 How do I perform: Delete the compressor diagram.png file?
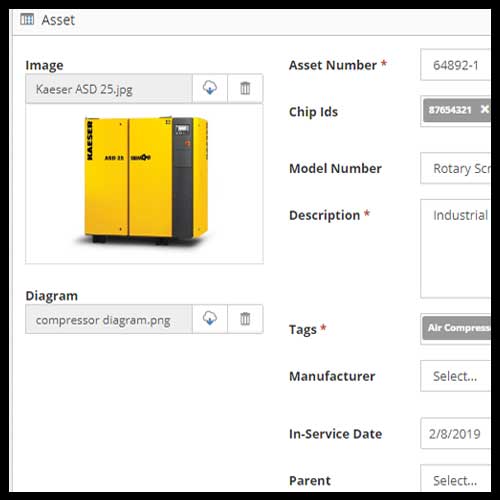245,319
